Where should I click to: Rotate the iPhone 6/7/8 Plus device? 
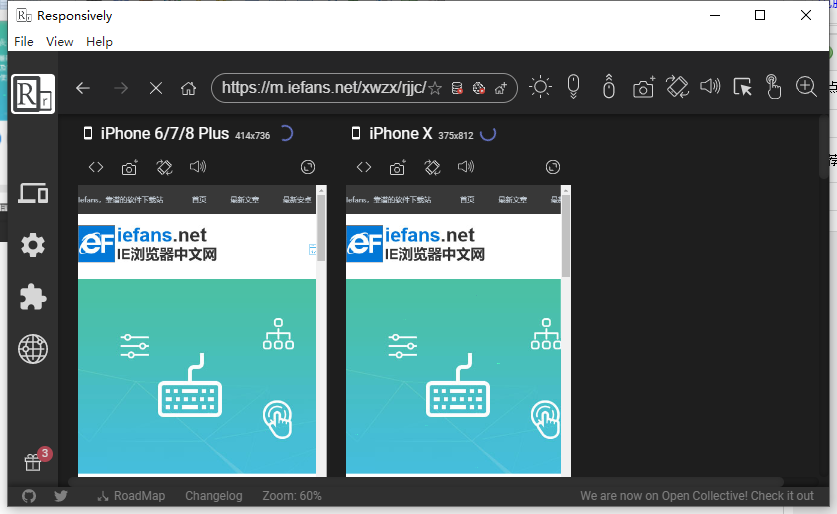(164, 168)
